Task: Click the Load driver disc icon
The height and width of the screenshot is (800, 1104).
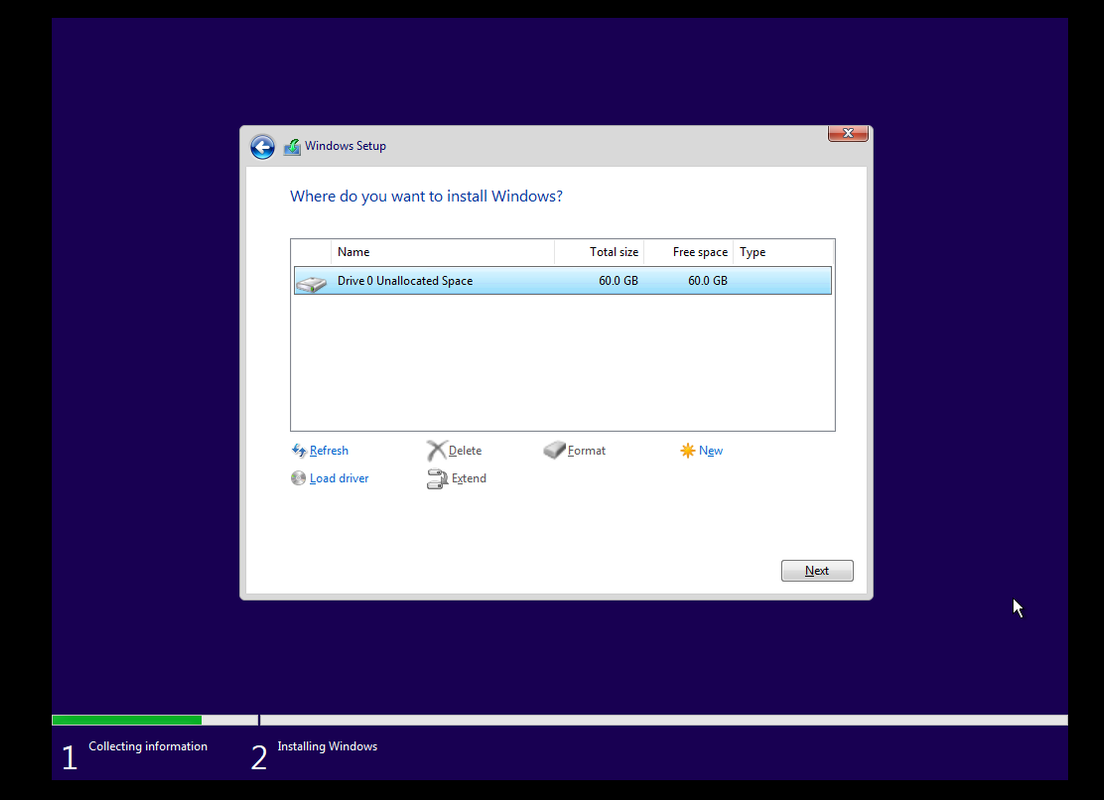Action: (299, 478)
